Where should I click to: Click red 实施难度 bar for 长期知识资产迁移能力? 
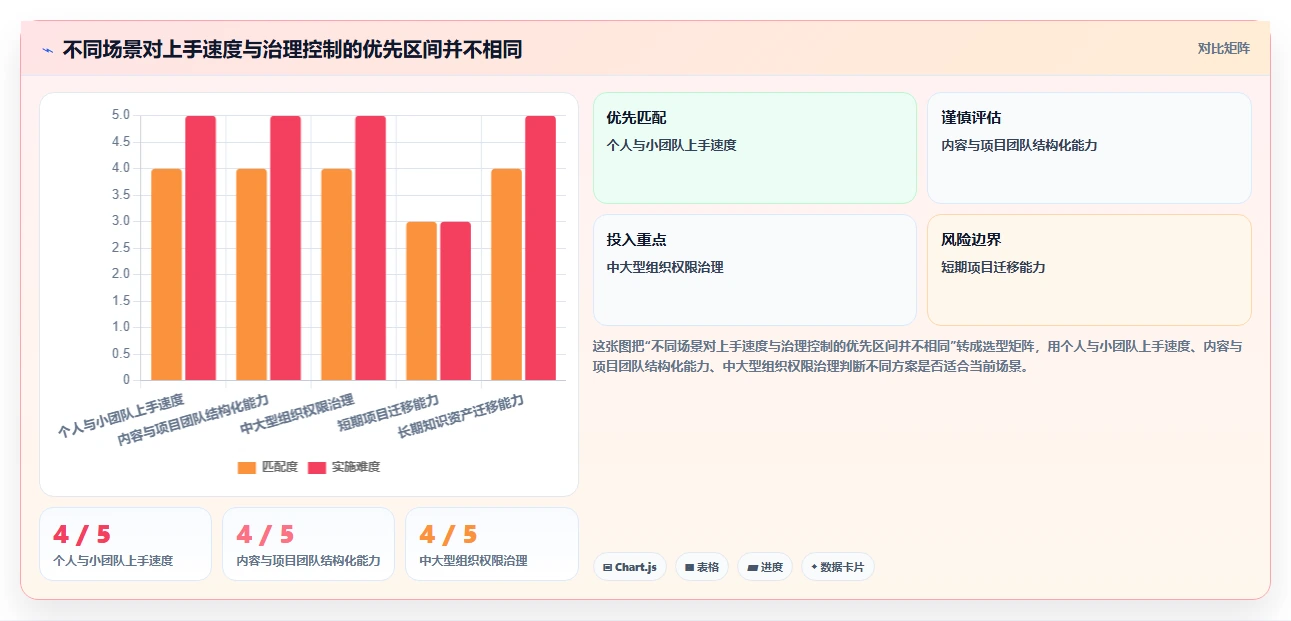(540, 248)
